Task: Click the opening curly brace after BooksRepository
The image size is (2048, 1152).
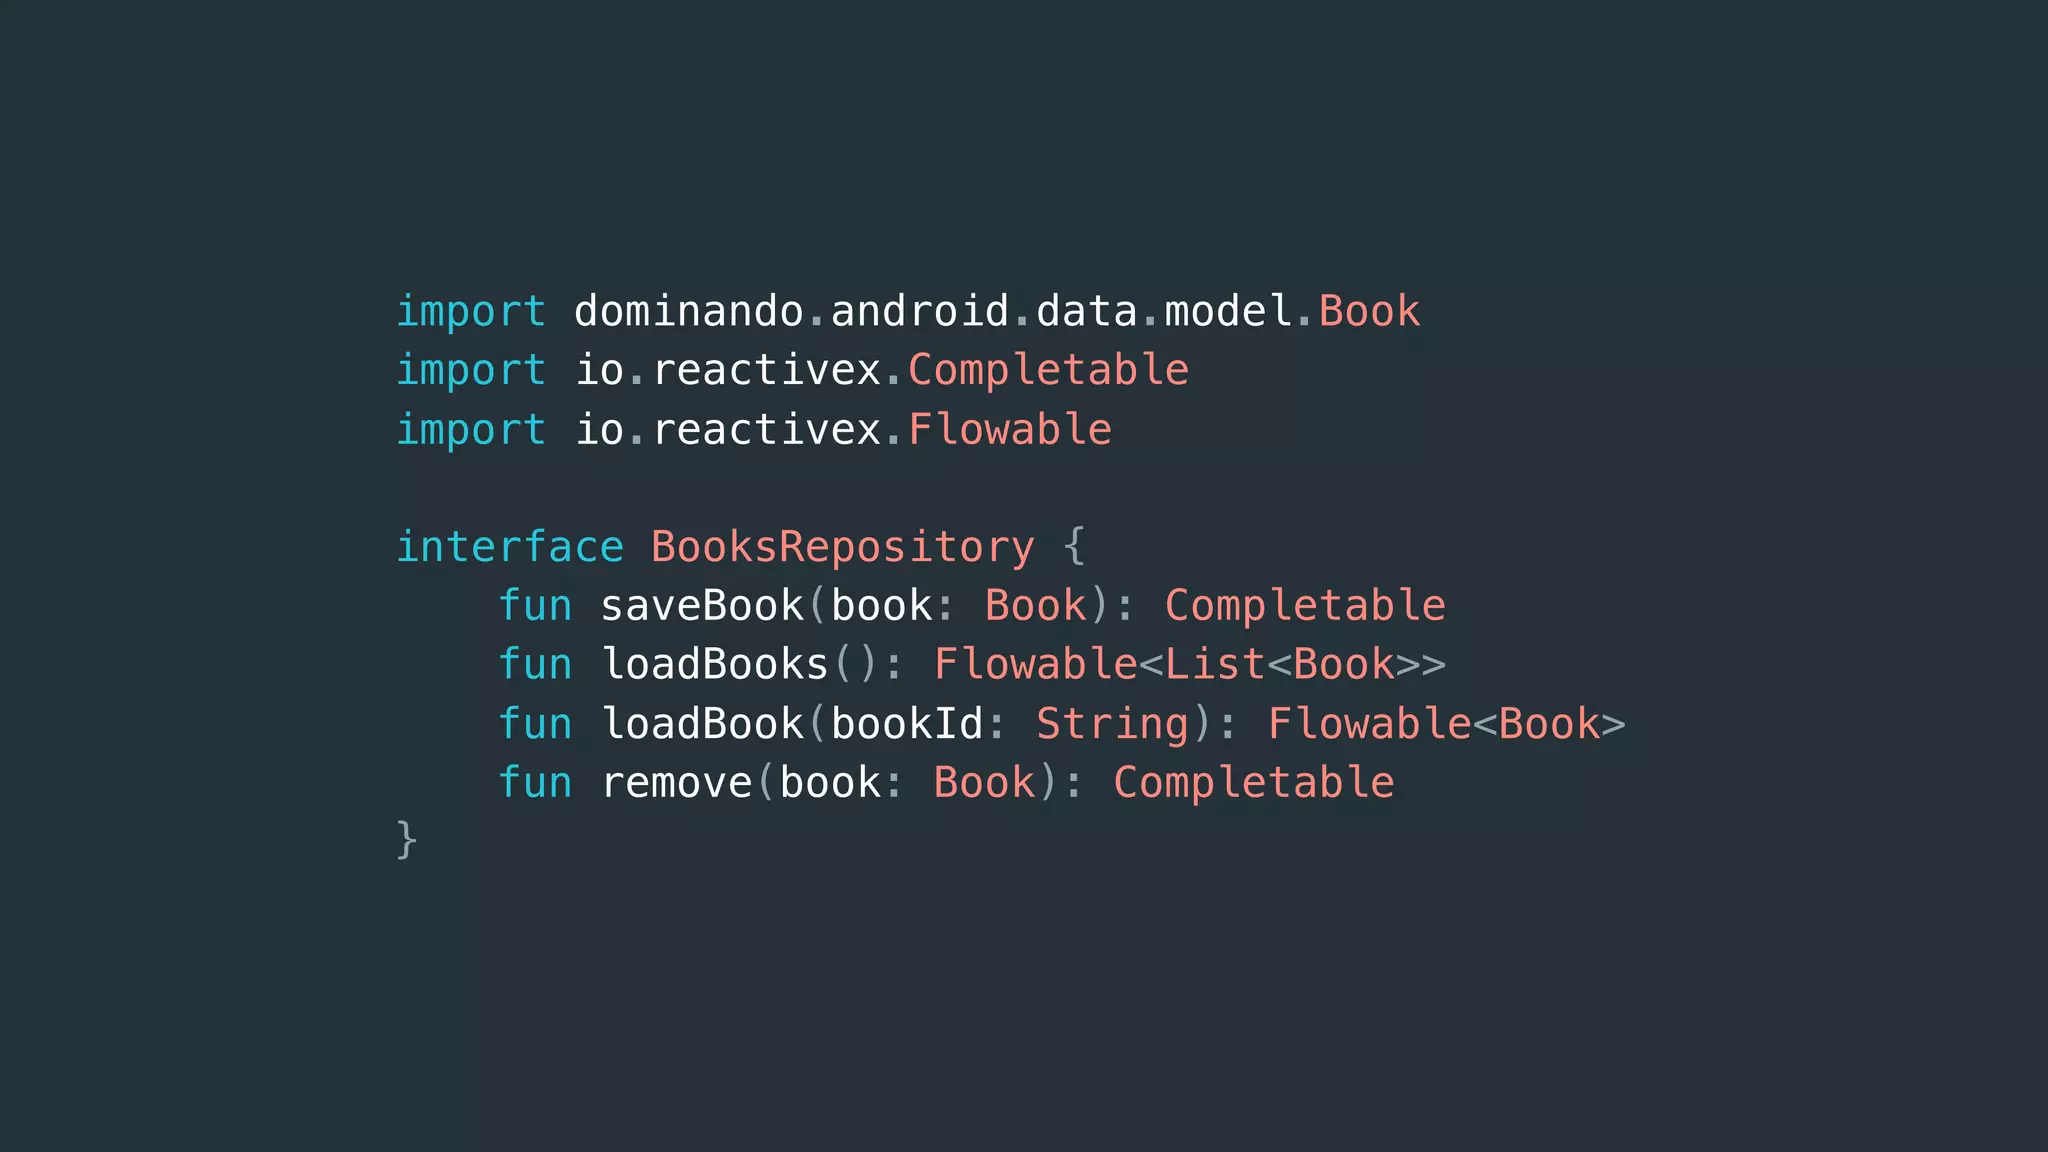Action: tap(1074, 547)
